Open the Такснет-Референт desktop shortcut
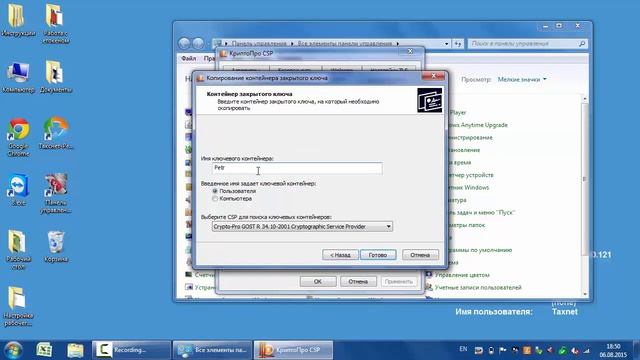The width and height of the screenshot is (640, 360). click(x=56, y=133)
